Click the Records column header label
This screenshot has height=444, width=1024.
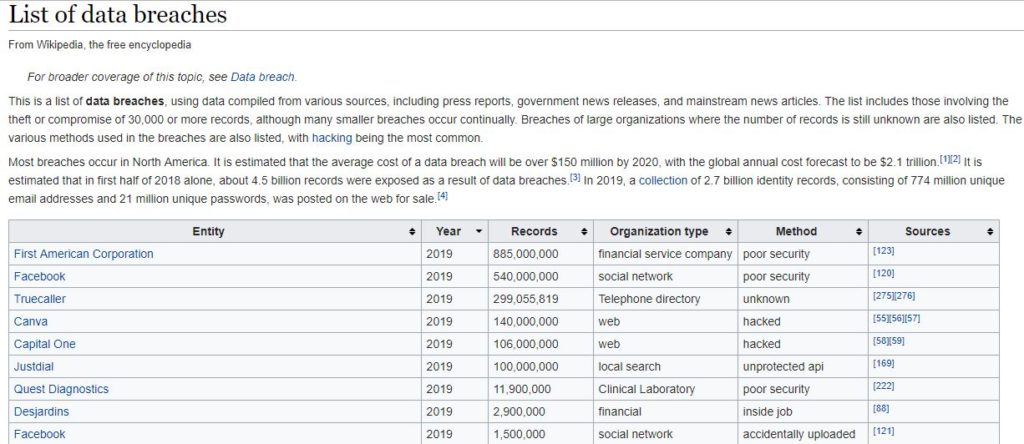[x=534, y=231]
